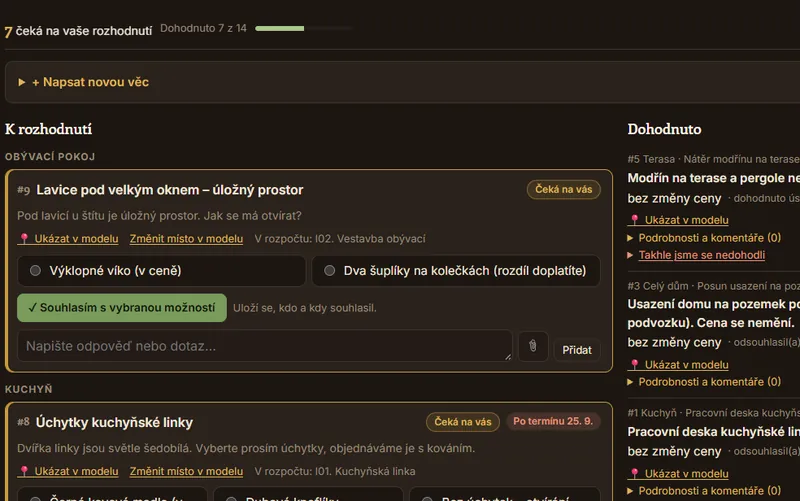Click the Čeká na vás badge on Úchytky

point(463,422)
